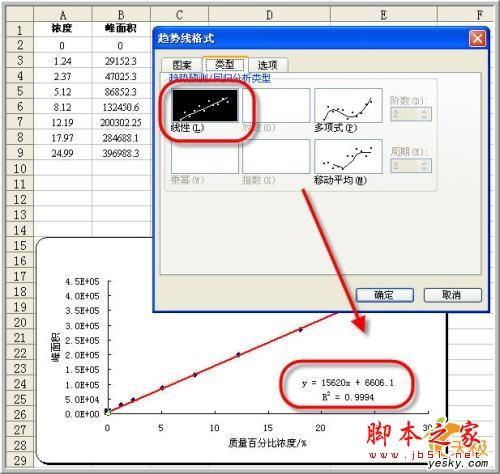Pick the 移动平均 (M) moving average type
This screenshot has width=500, height=474.
click(348, 156)
